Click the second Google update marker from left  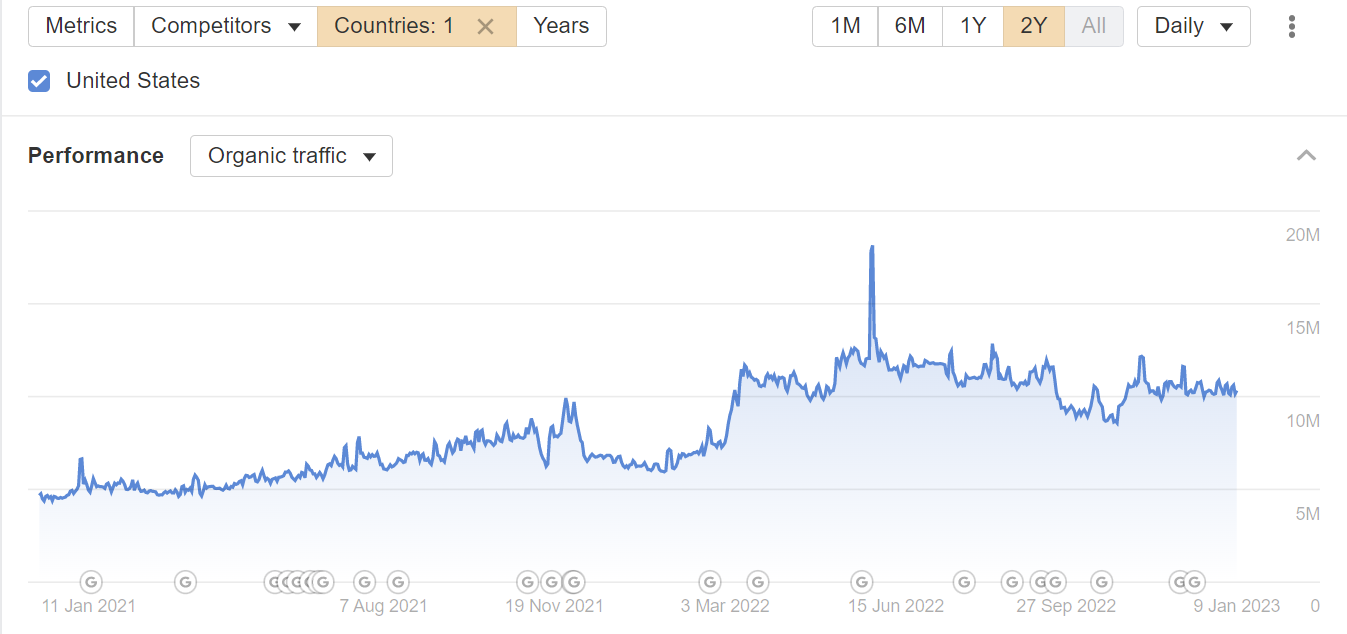185,581
